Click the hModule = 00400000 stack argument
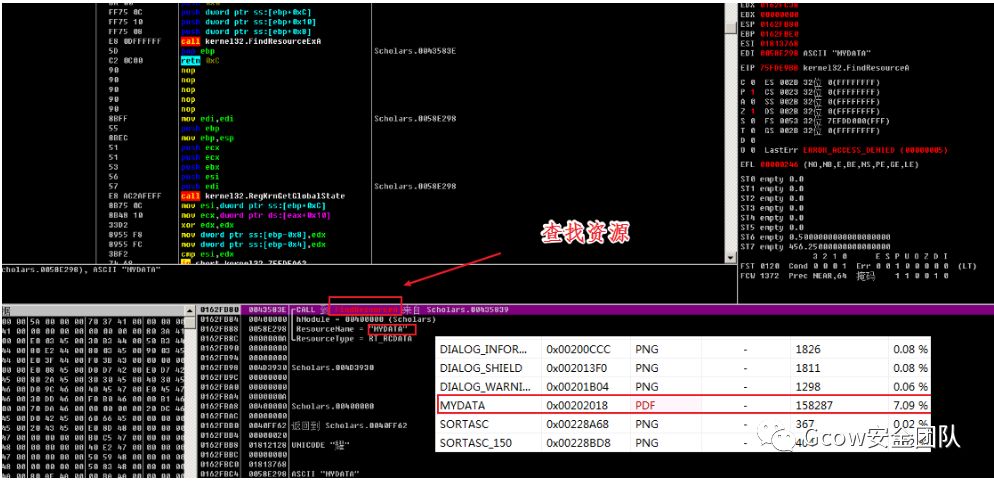 point(366,319)
